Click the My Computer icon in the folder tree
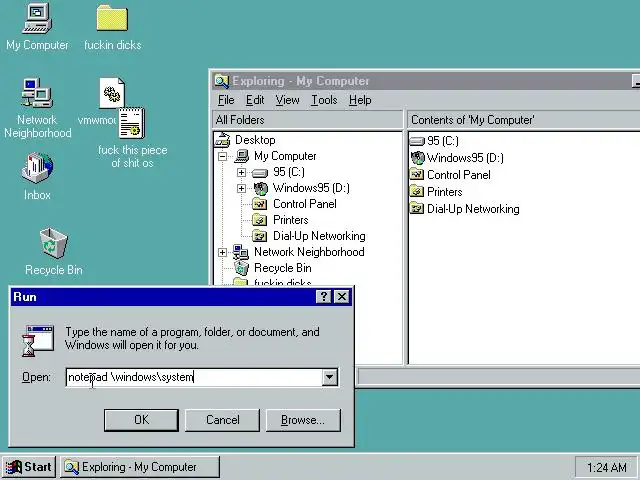The image size is (640, 480). click(x=241, y=156)
